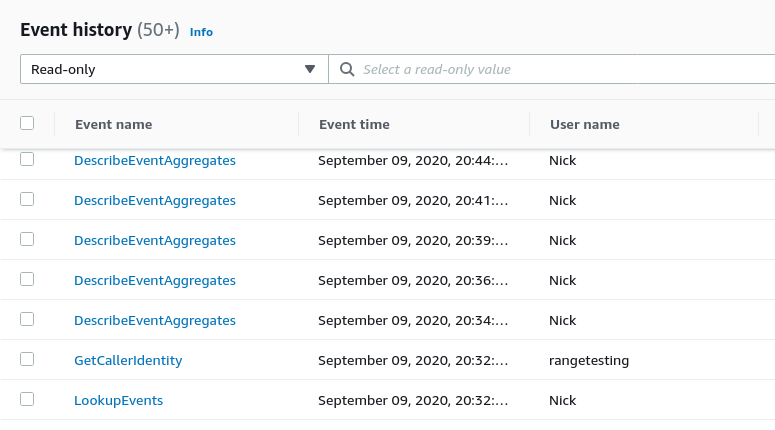775x430 pixels.
Task: Click the dropdown arrow next to Read-only
Action: [309, 69]
